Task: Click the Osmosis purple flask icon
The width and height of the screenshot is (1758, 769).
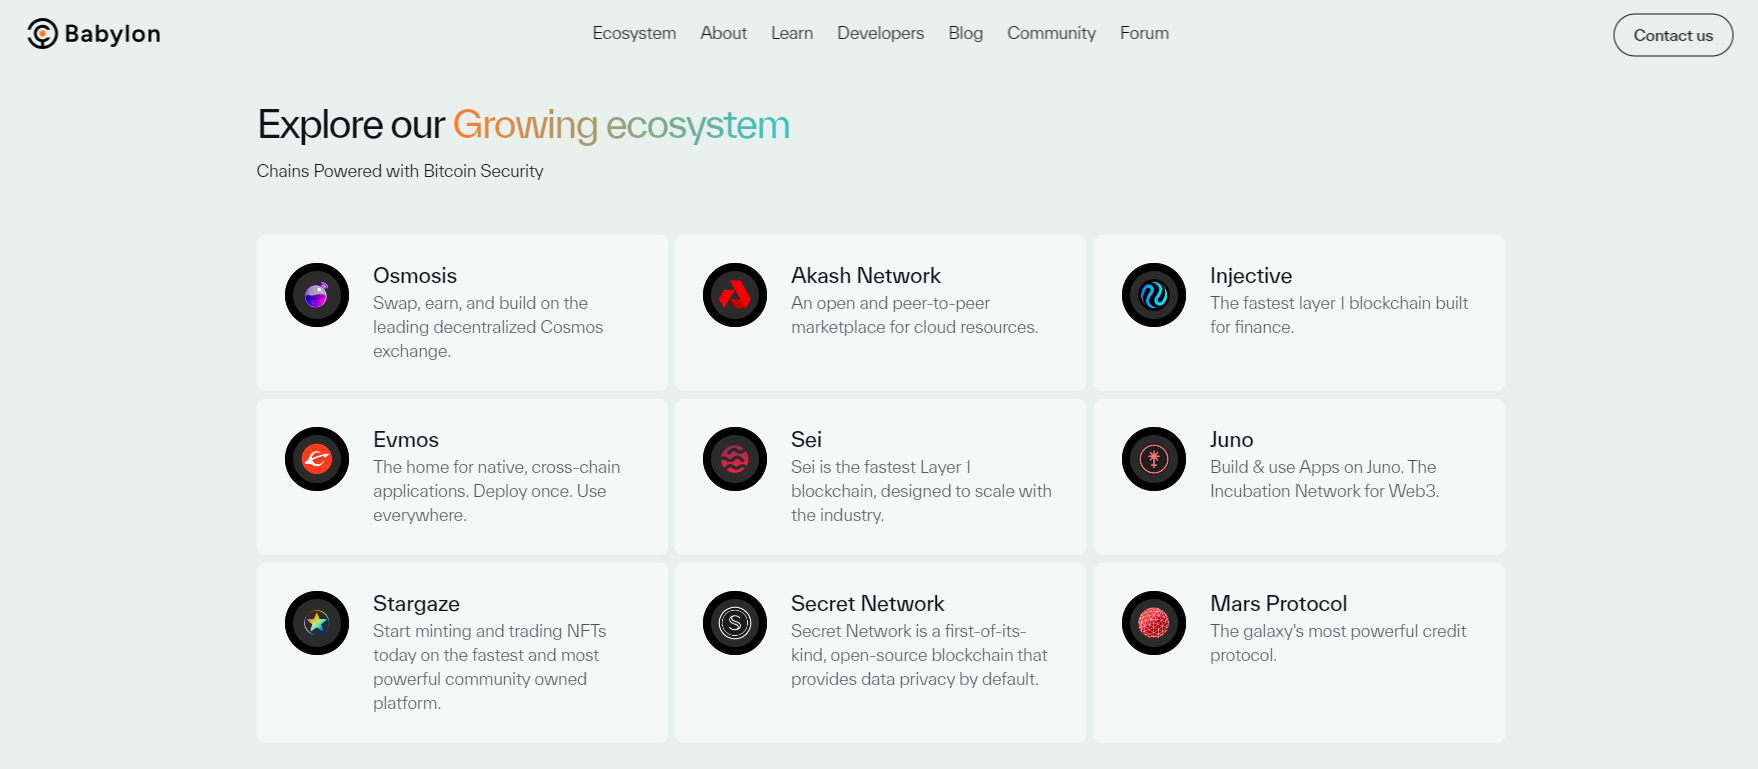Action: click(317, 295)
